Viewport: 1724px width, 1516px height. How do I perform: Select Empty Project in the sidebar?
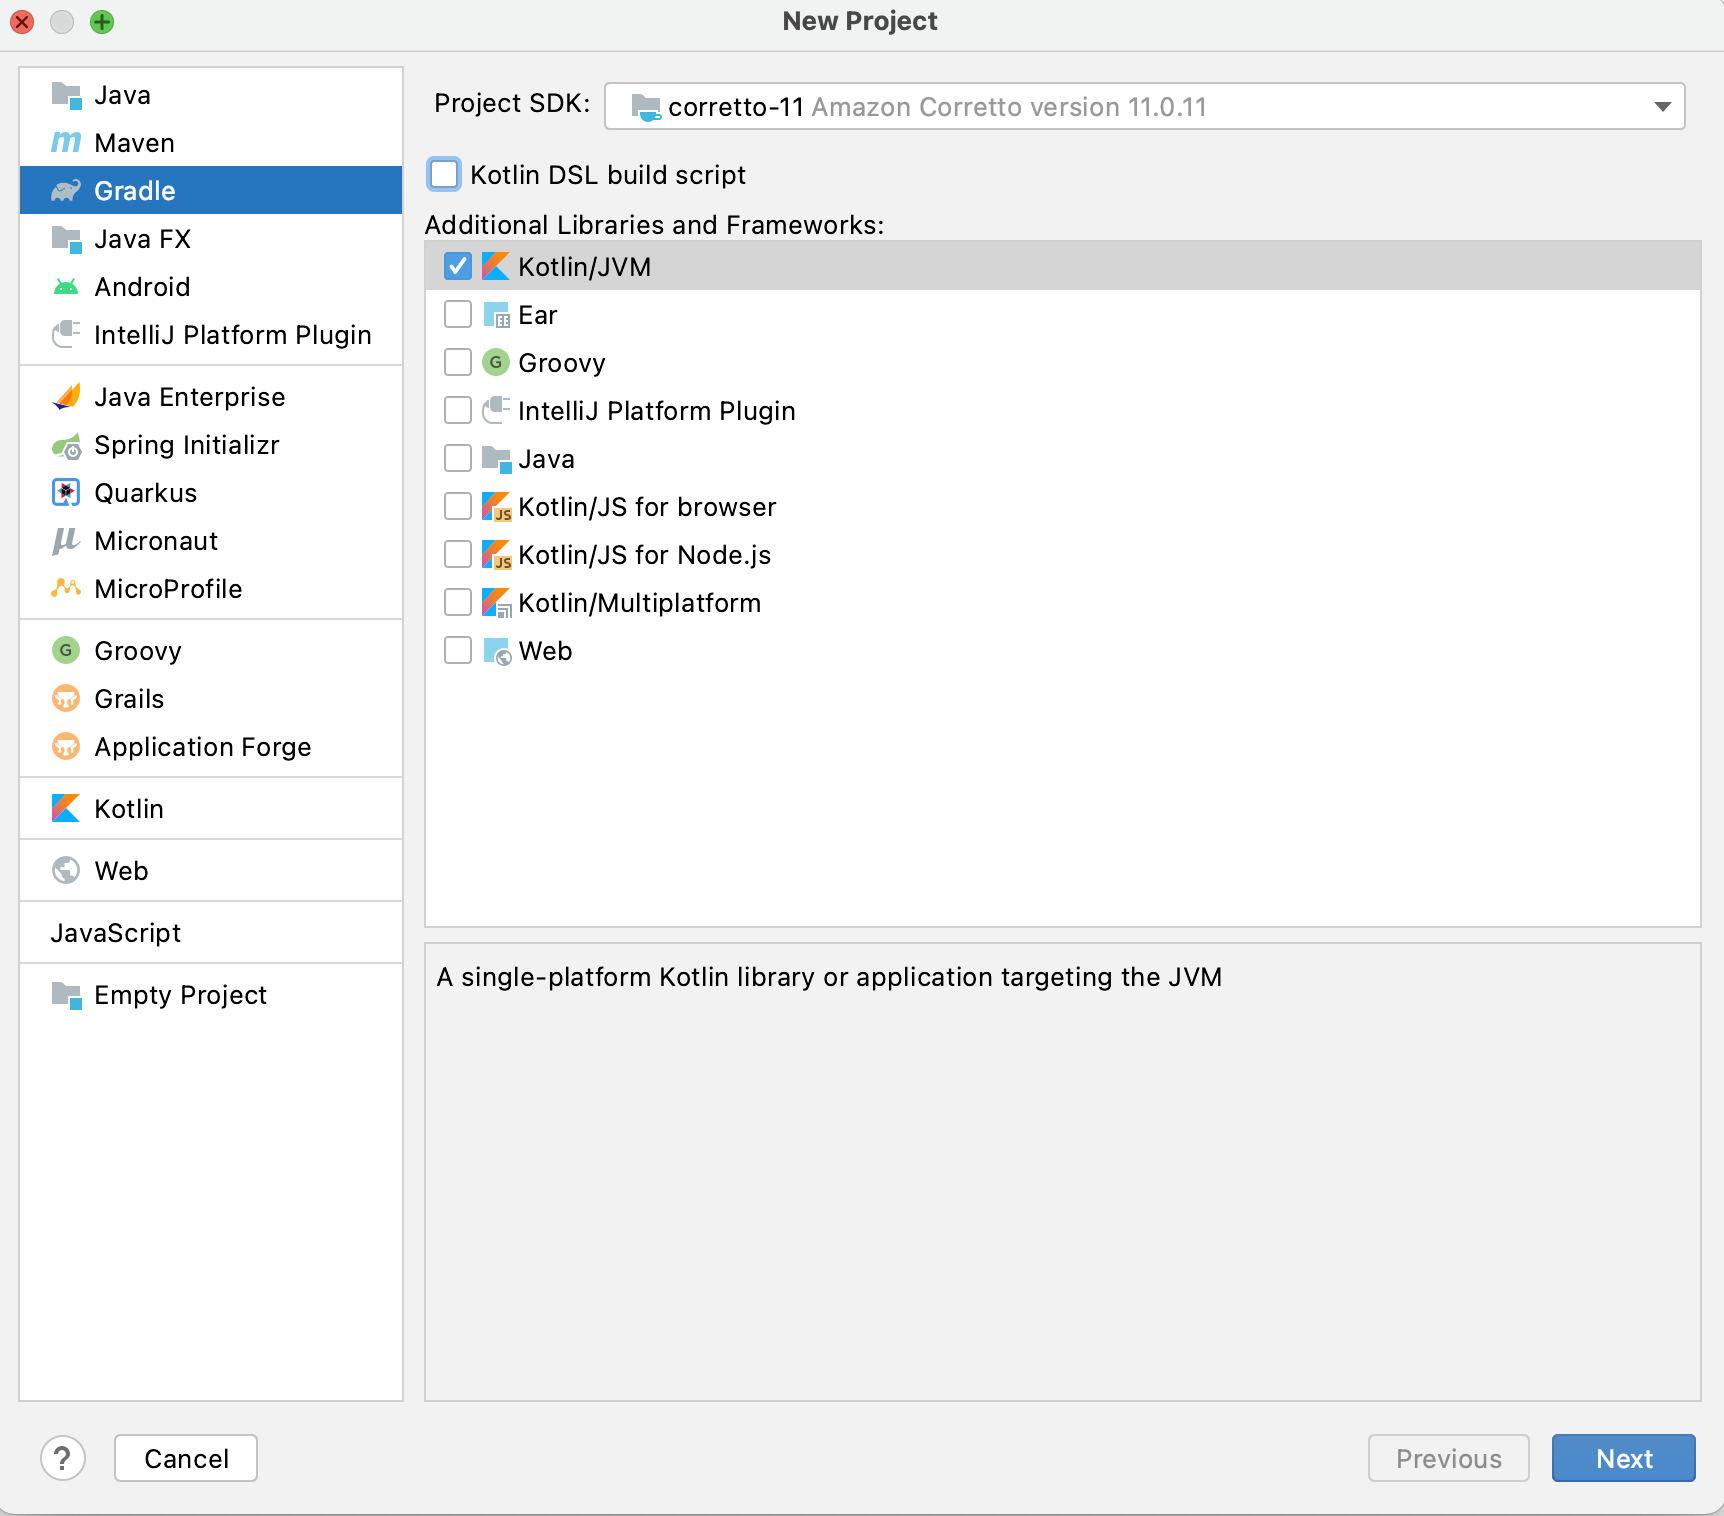(x=211, y=995)
